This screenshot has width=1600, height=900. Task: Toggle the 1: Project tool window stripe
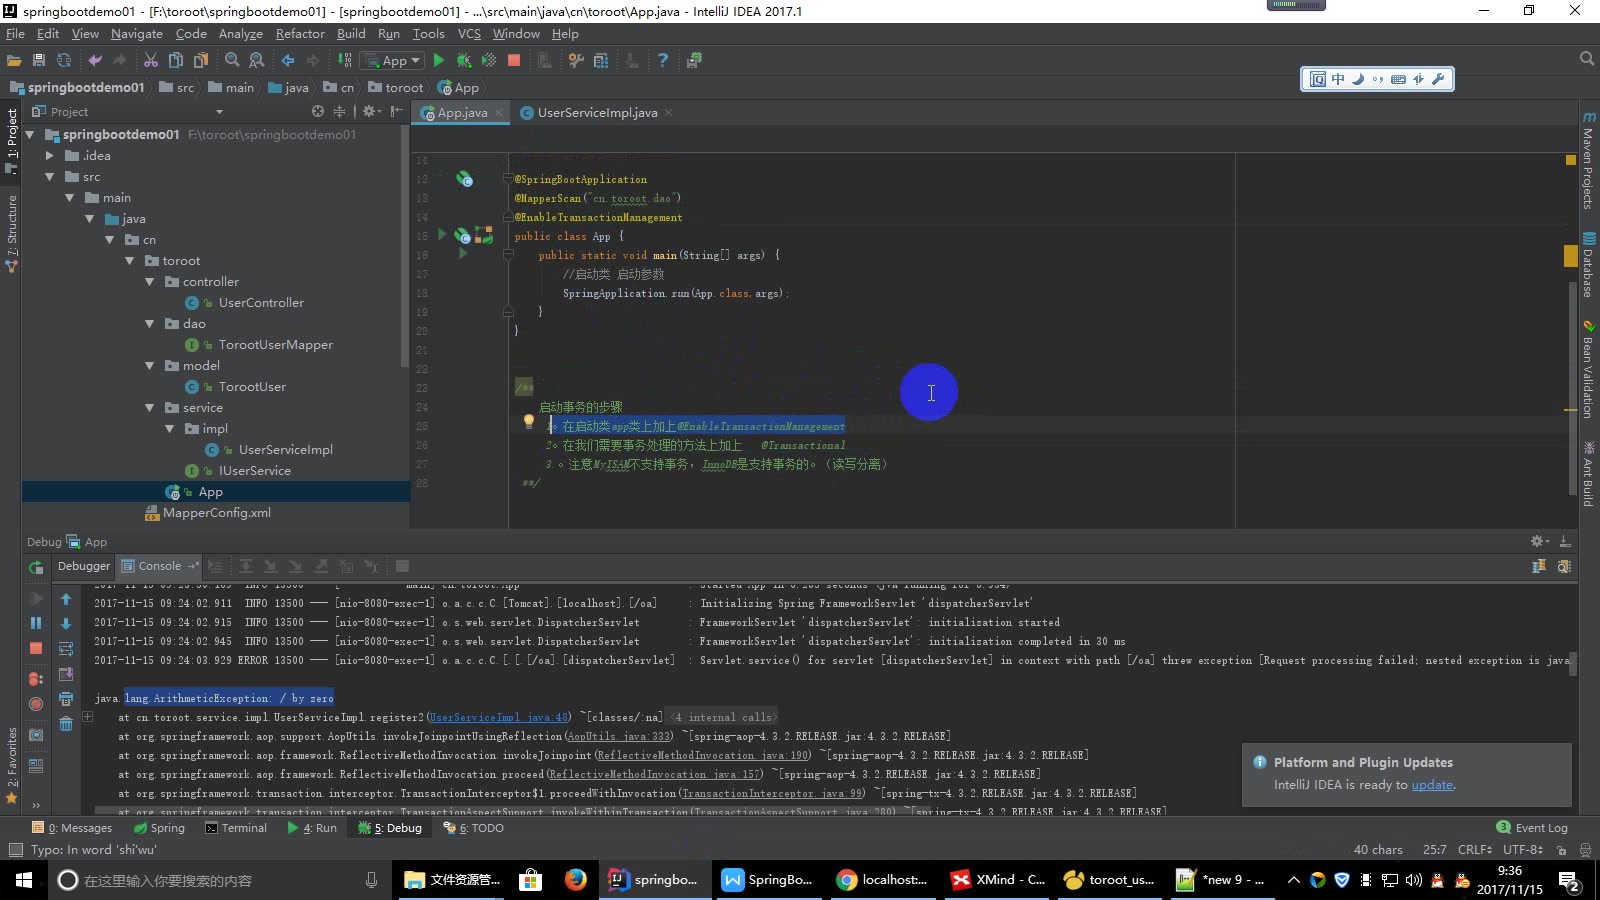click(x=12, y=140)
